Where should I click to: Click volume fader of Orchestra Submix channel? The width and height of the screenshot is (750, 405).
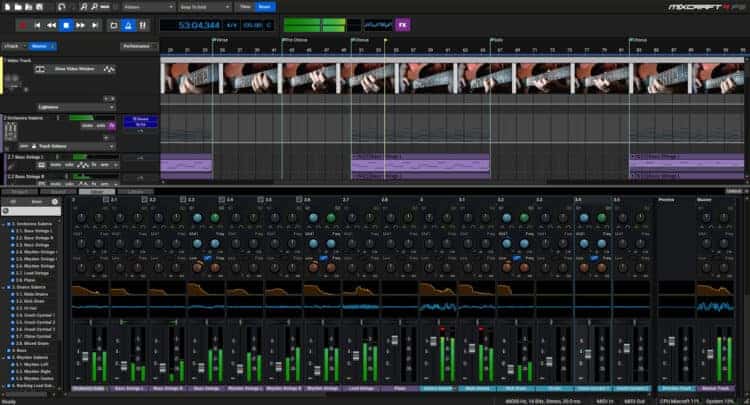(86, 357)
